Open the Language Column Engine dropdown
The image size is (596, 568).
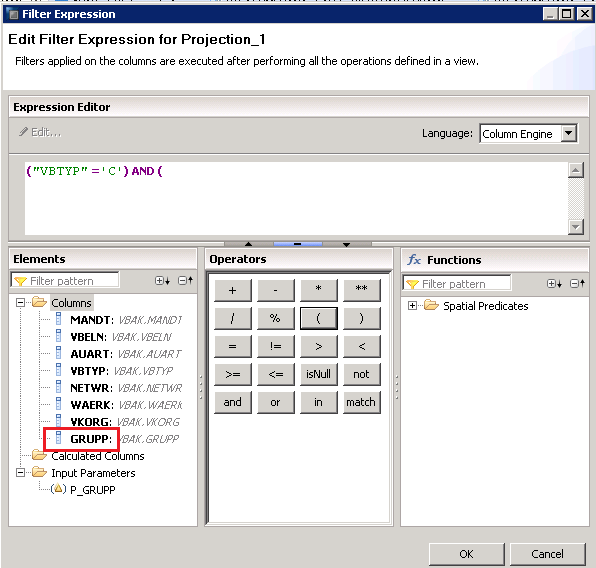tap(569, 133)
